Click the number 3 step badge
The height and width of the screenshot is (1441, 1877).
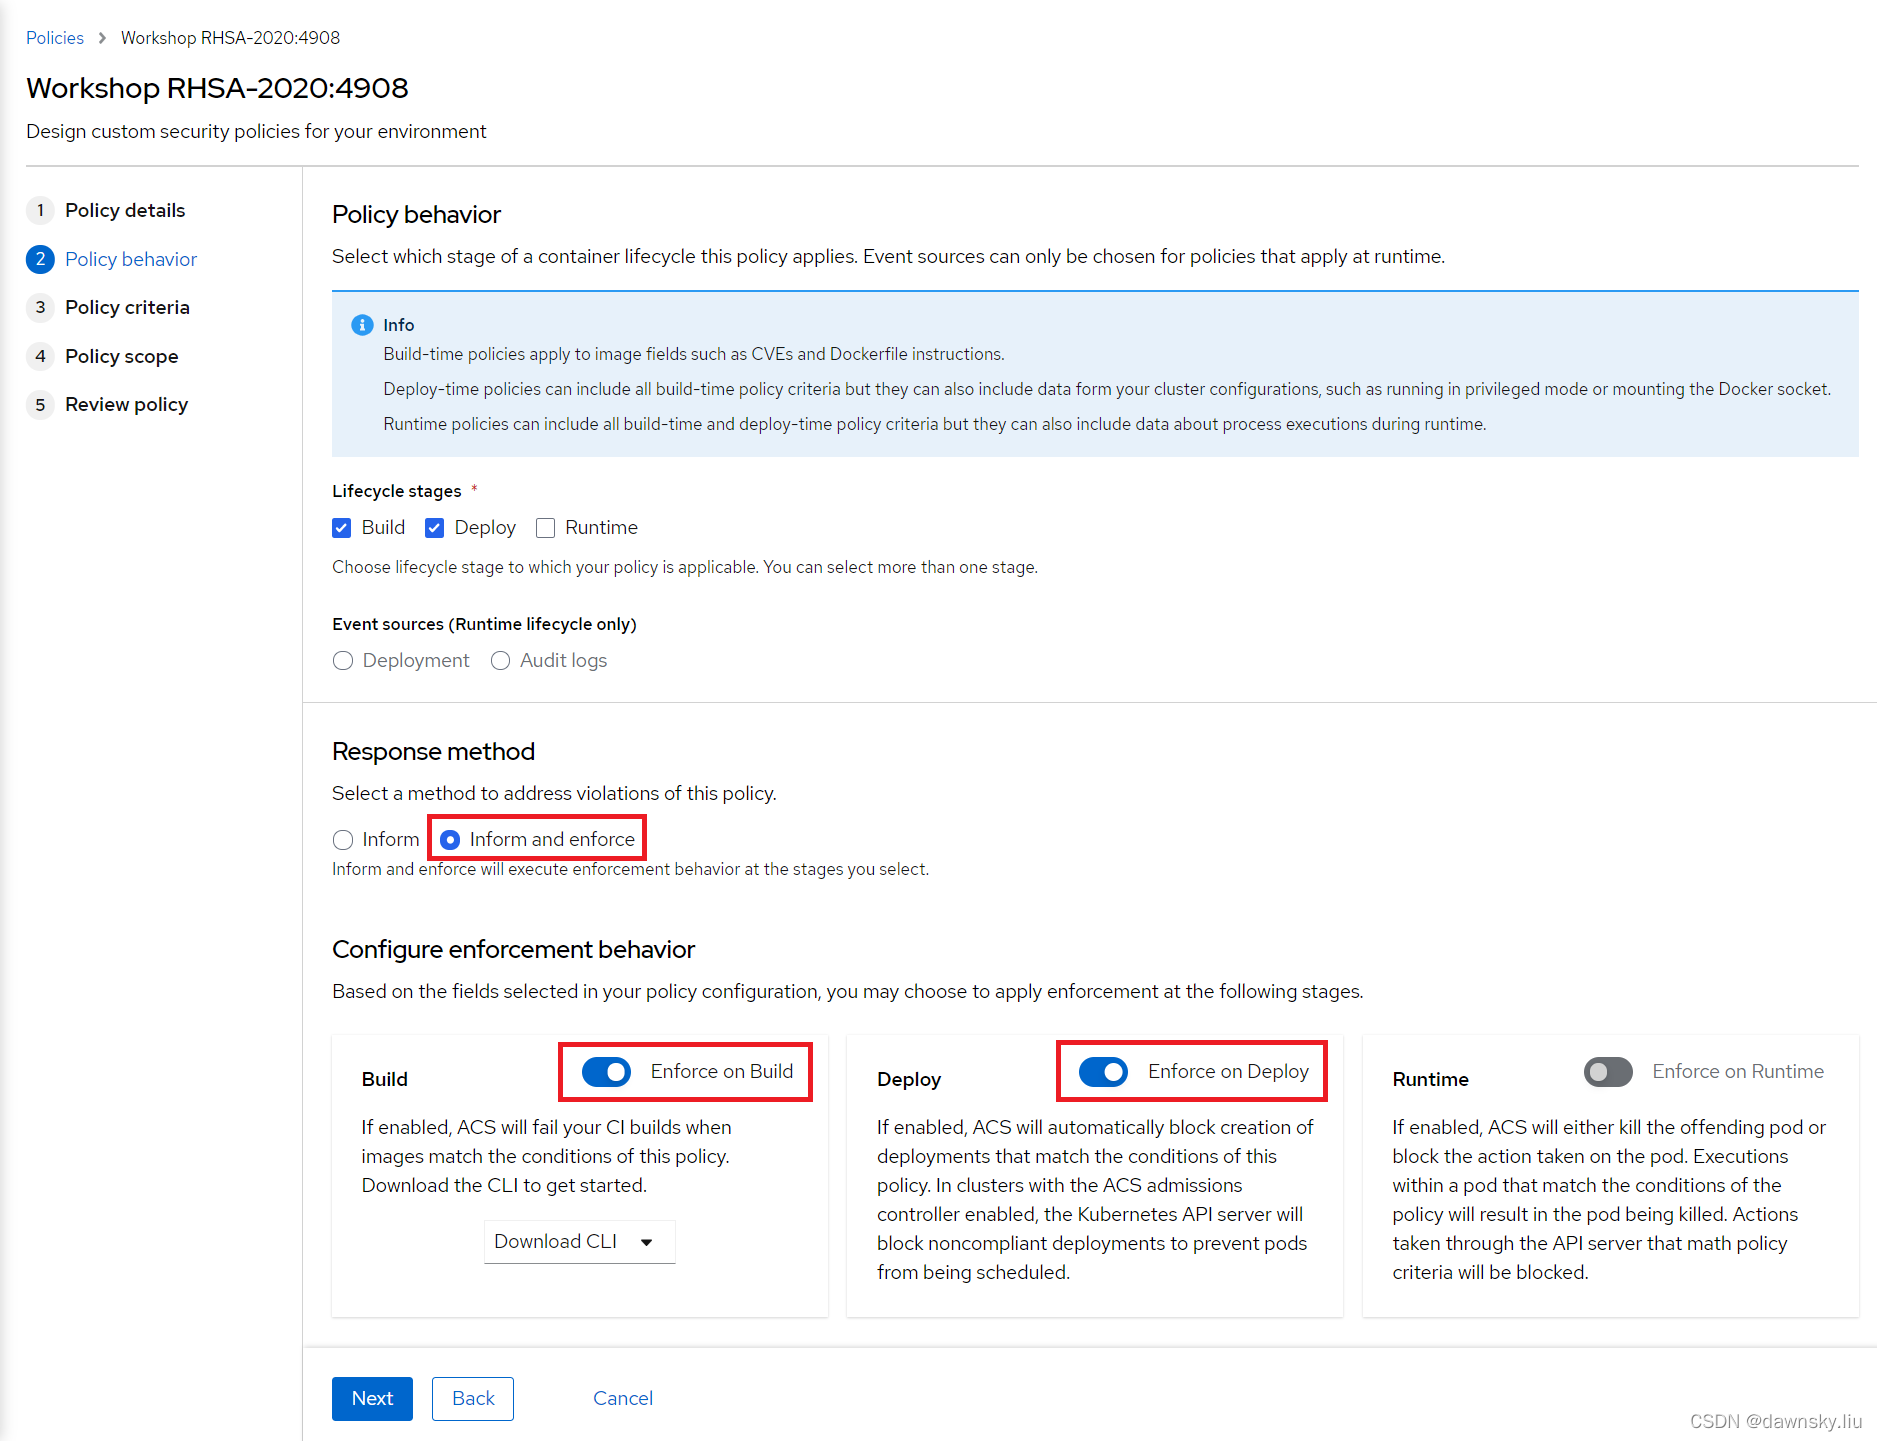coord(40,307)
